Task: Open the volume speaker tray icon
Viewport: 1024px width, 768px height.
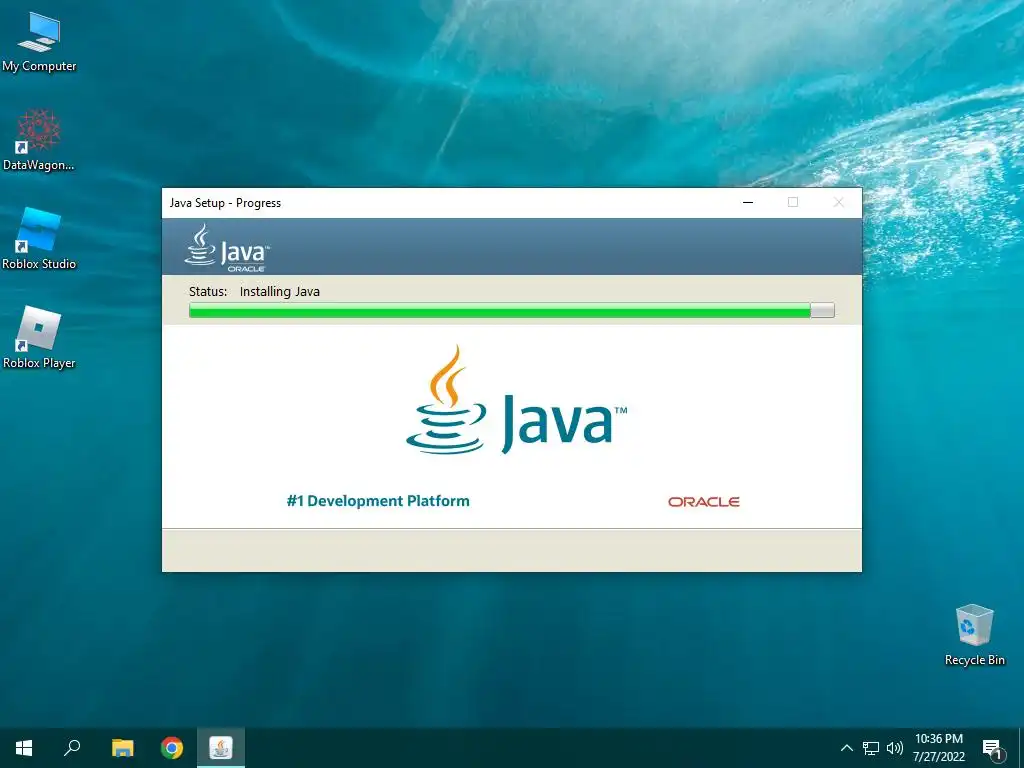Action: [x=894, y=748]
